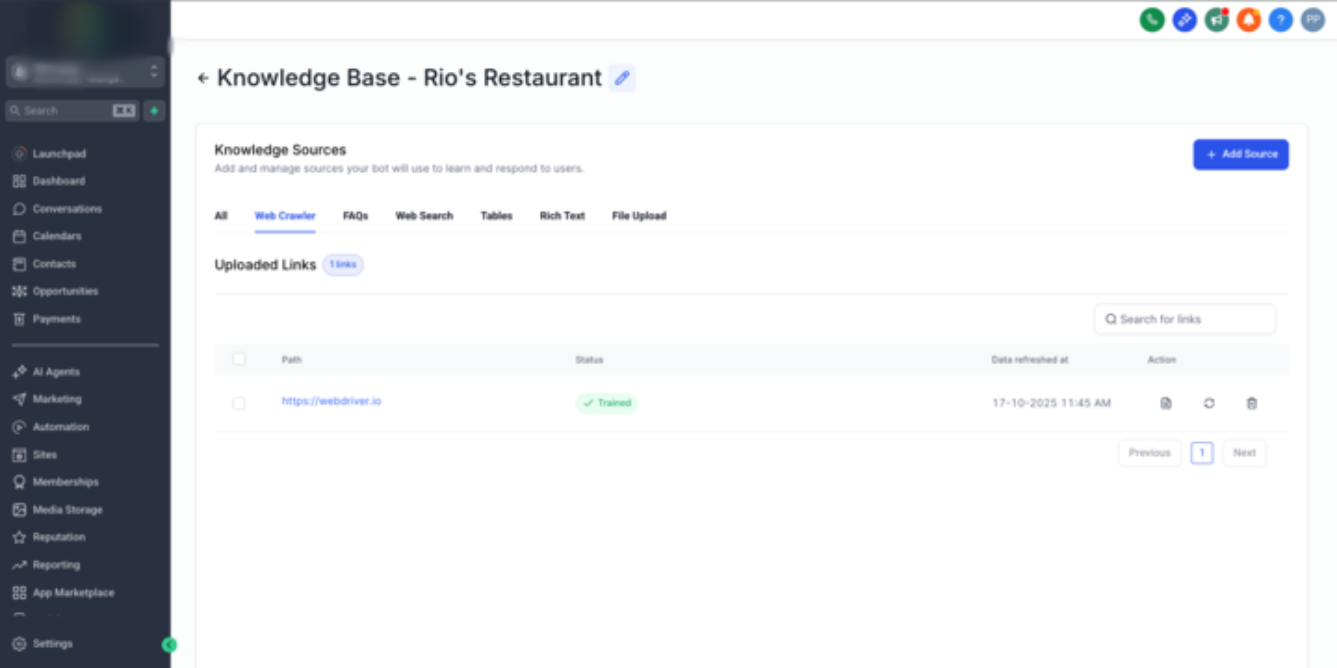Click the Data refreshed at column header
1337x668 pixels.
1030,359
